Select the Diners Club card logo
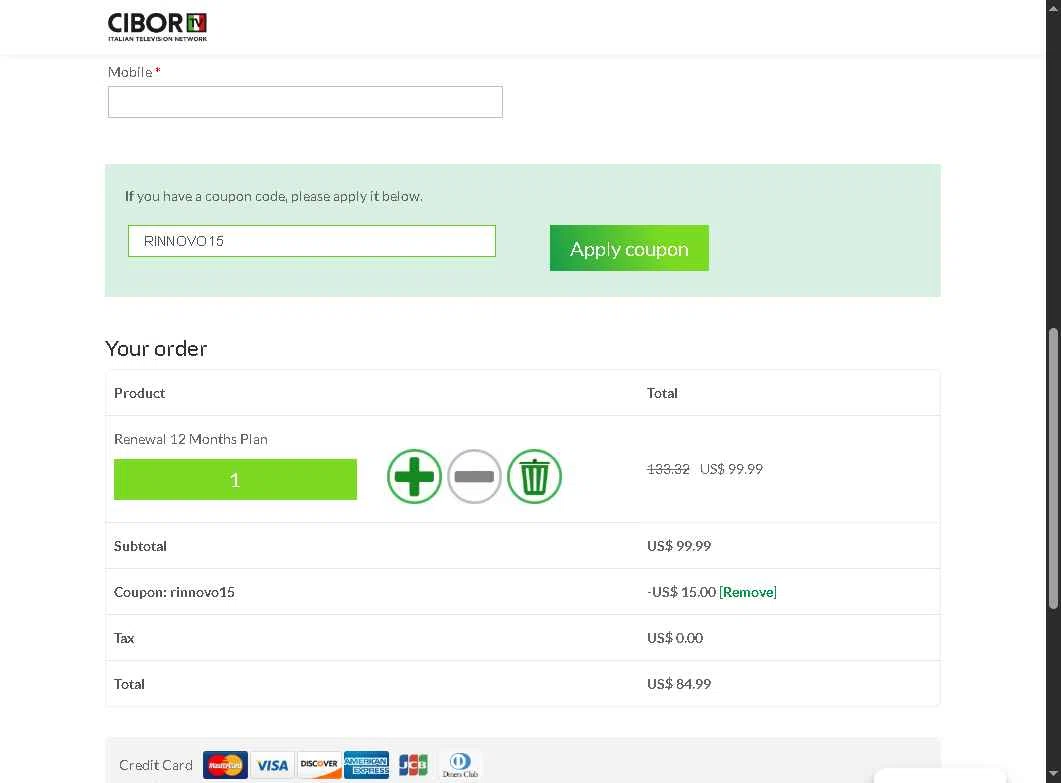The width and height of the screenshot is (1061, 783). pos(460,765)
